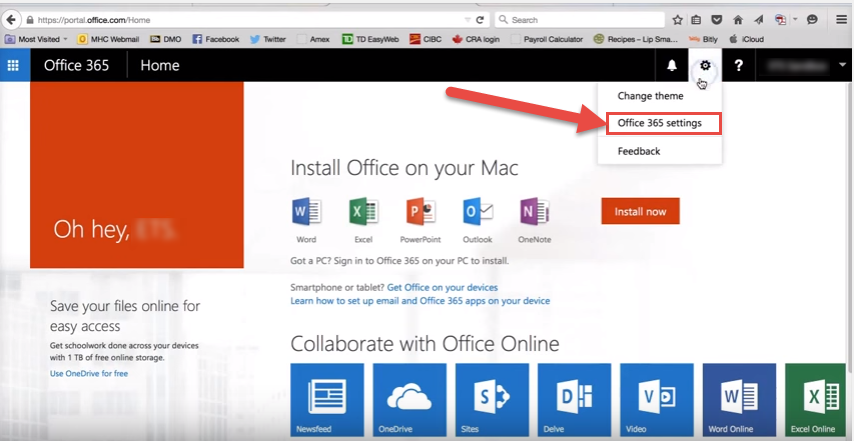
Task: Open the CIBC bookmark
Action: 425,39
